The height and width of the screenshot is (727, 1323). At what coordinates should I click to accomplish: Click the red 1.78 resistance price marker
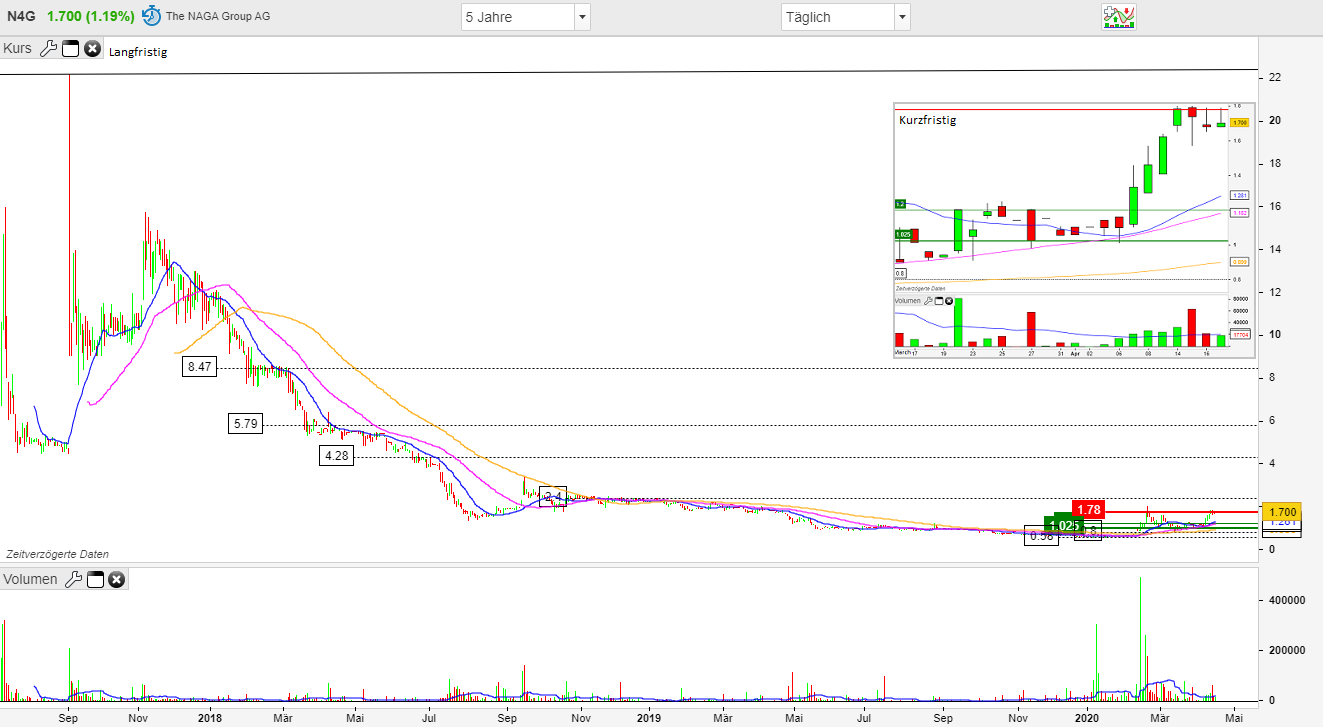click(1090, 509)
